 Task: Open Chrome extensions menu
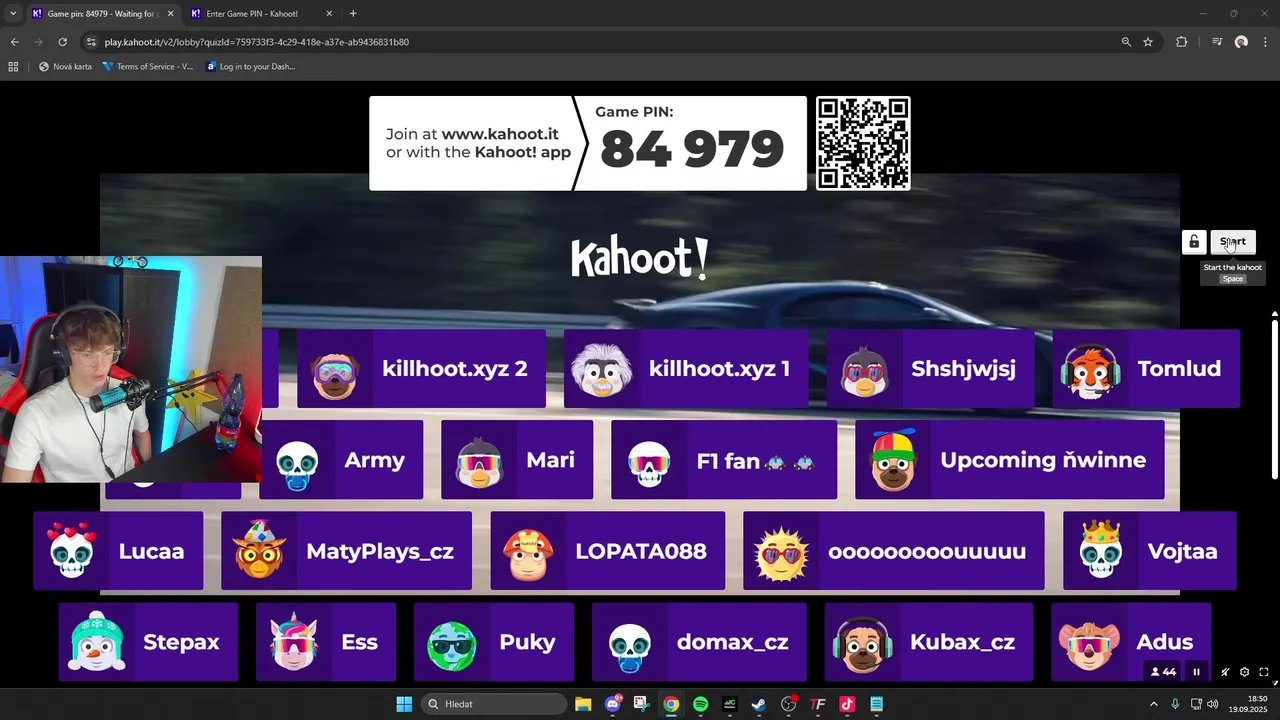(x=1182, y=42)
